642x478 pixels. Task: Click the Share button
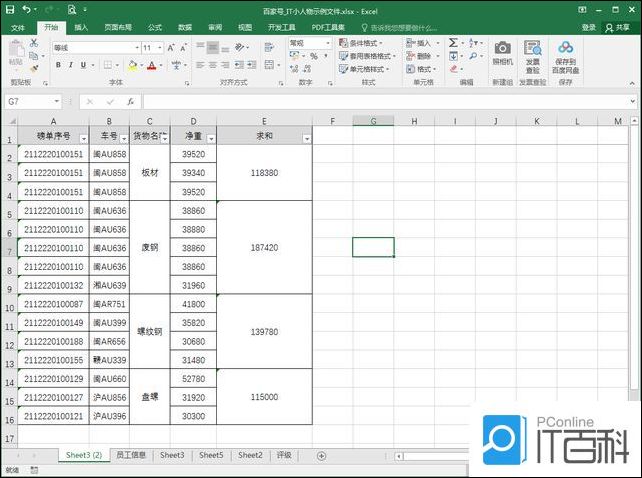click(618, 27)
